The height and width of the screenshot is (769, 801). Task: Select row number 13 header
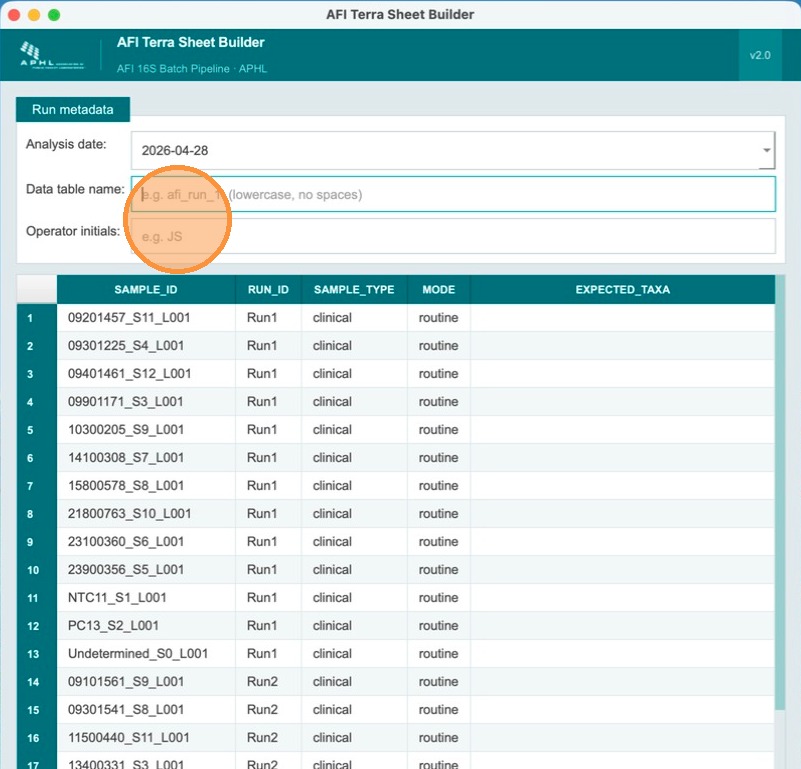coord(37,654)
